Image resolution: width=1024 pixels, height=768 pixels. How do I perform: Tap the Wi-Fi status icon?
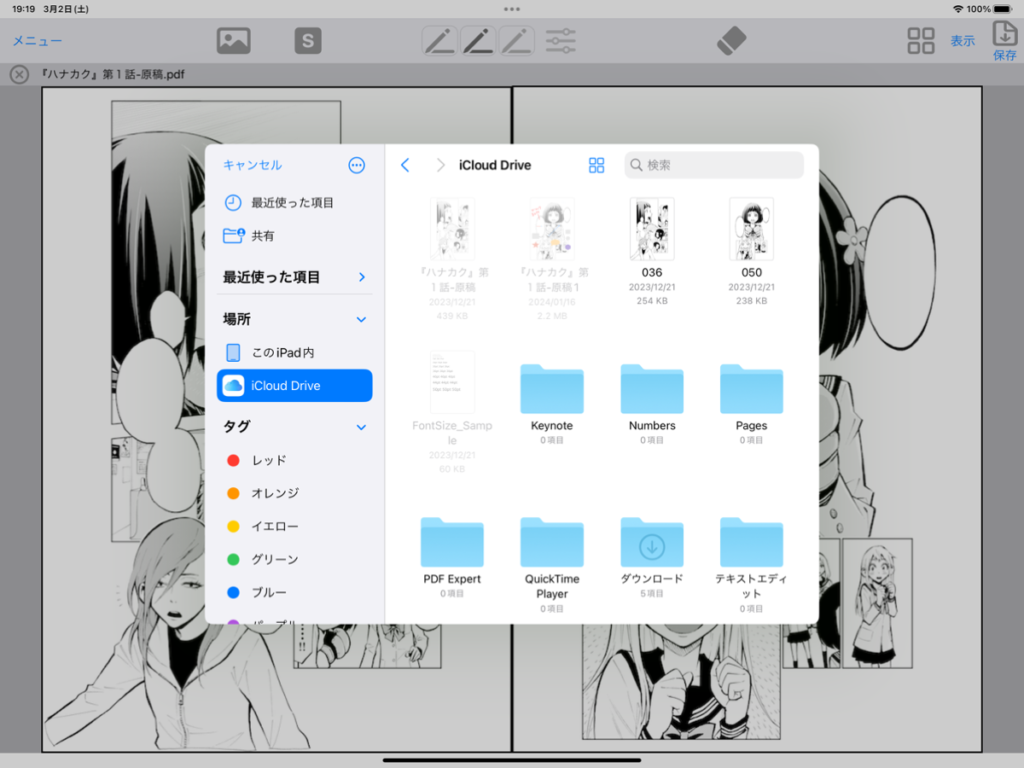click(x=958, y=9)
